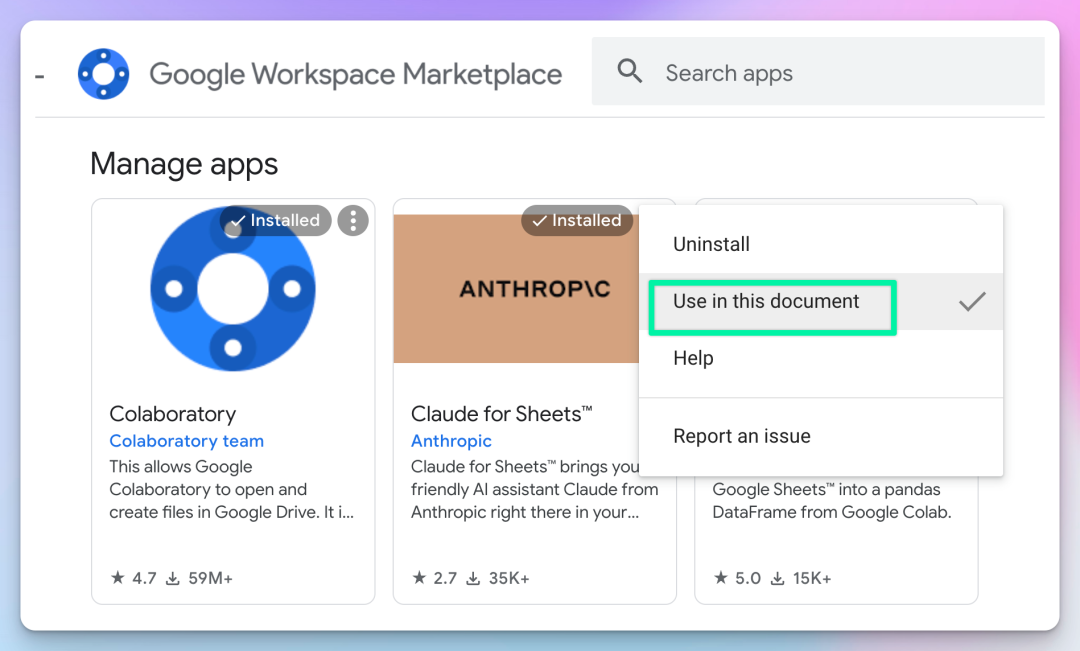
Task: Click the Google Workspace Marketplace logo
Action: coord(104,74)
